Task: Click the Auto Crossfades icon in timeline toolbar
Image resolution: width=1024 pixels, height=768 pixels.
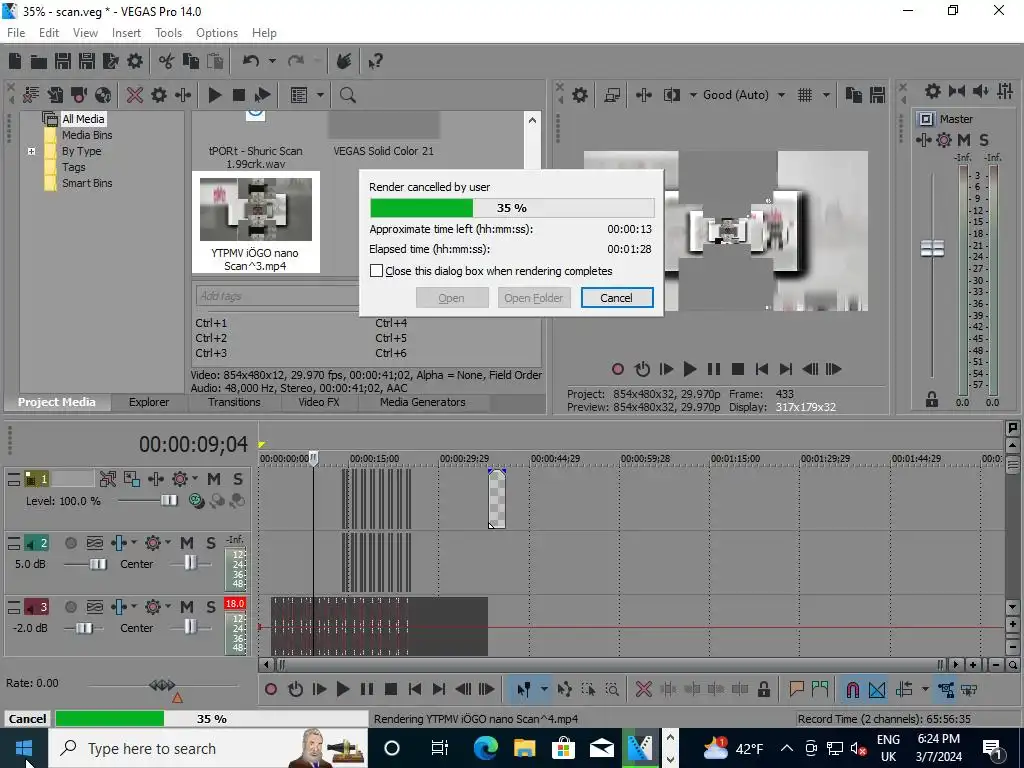Action: coord(877,689)
